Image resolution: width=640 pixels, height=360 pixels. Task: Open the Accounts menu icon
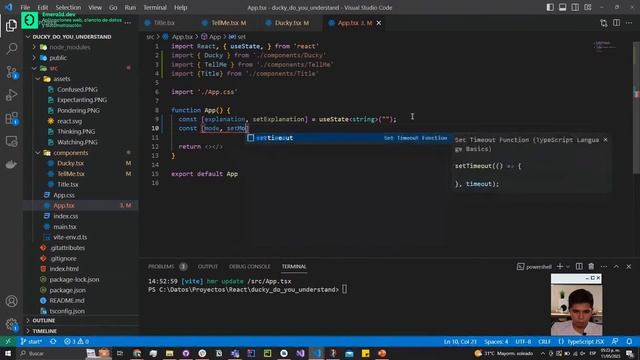click(x=11, y=301)
